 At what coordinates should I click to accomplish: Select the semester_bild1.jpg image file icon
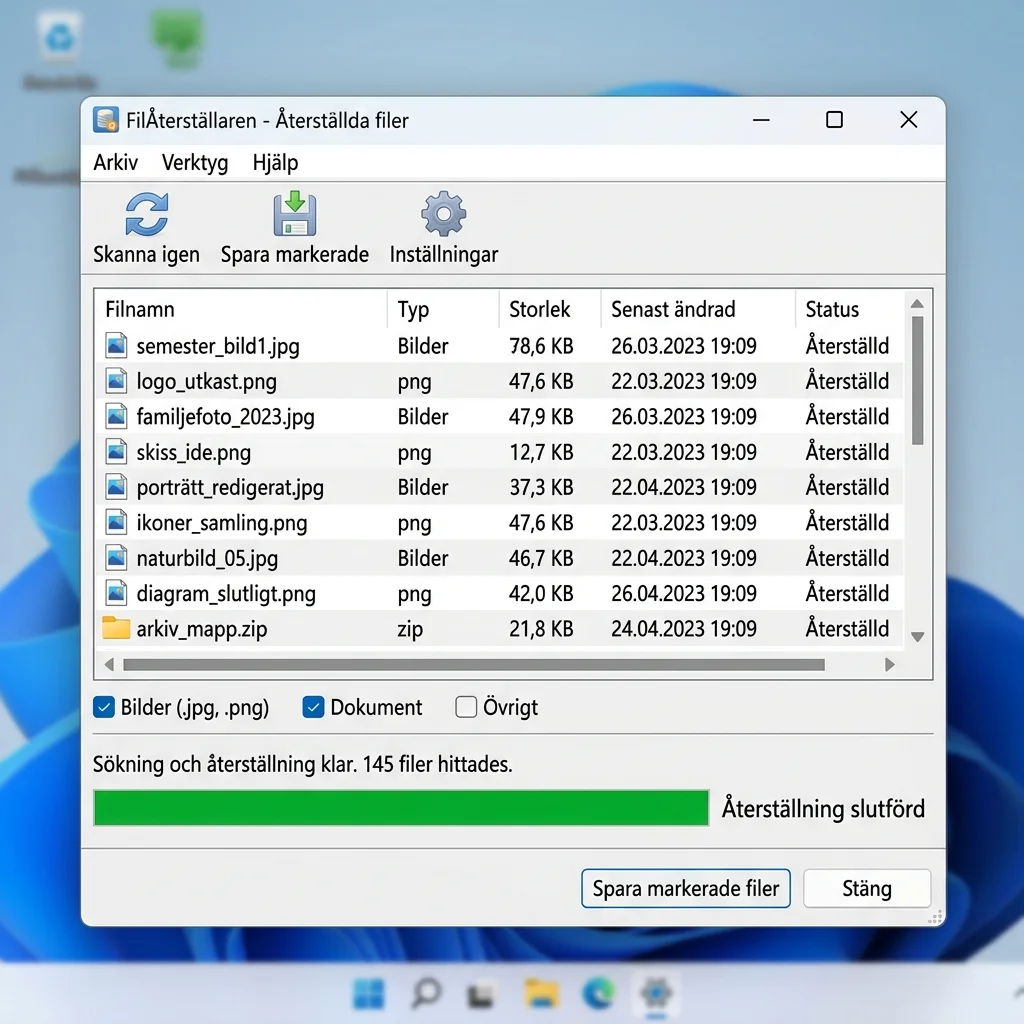(x=116, y=345)
